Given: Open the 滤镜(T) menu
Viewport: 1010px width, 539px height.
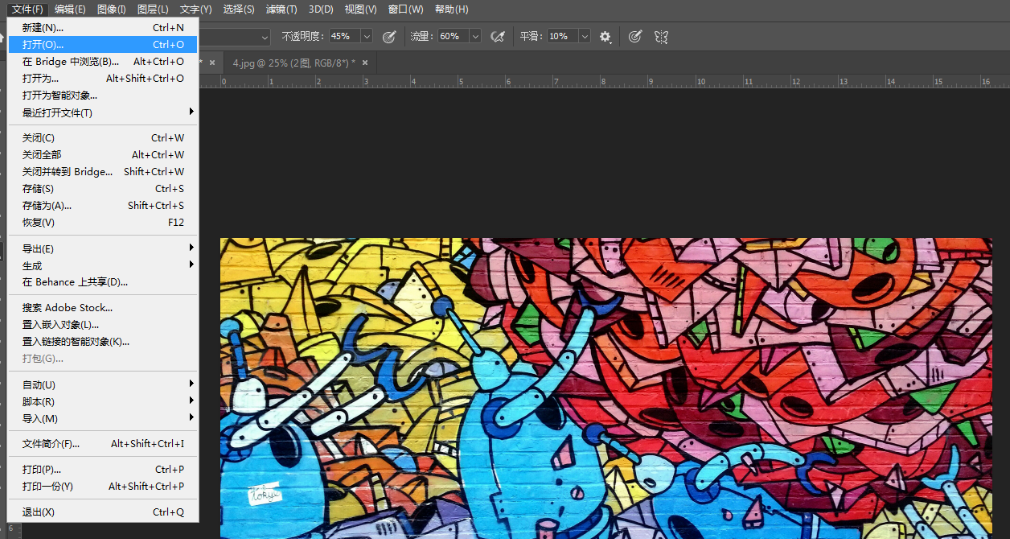Looking at the screenshot, I should [281, 9].
